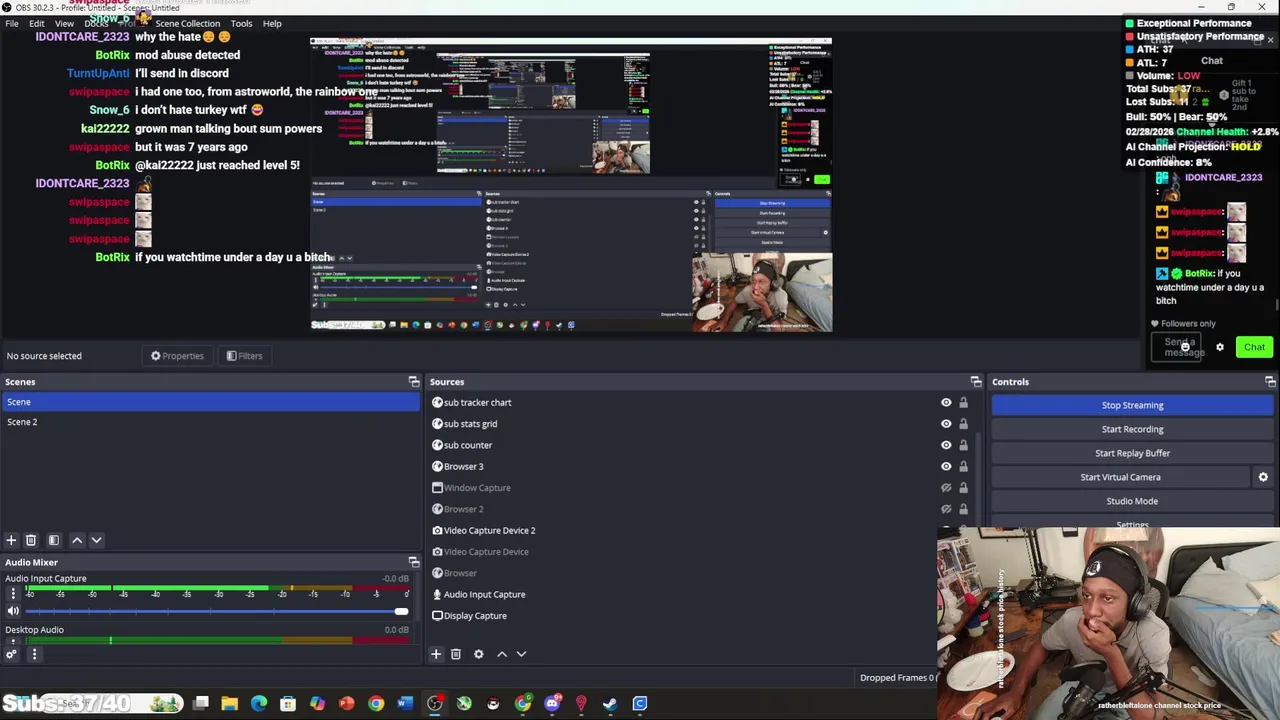Open Audio Mixer menu next to gears icon

[x=34, y=655]
